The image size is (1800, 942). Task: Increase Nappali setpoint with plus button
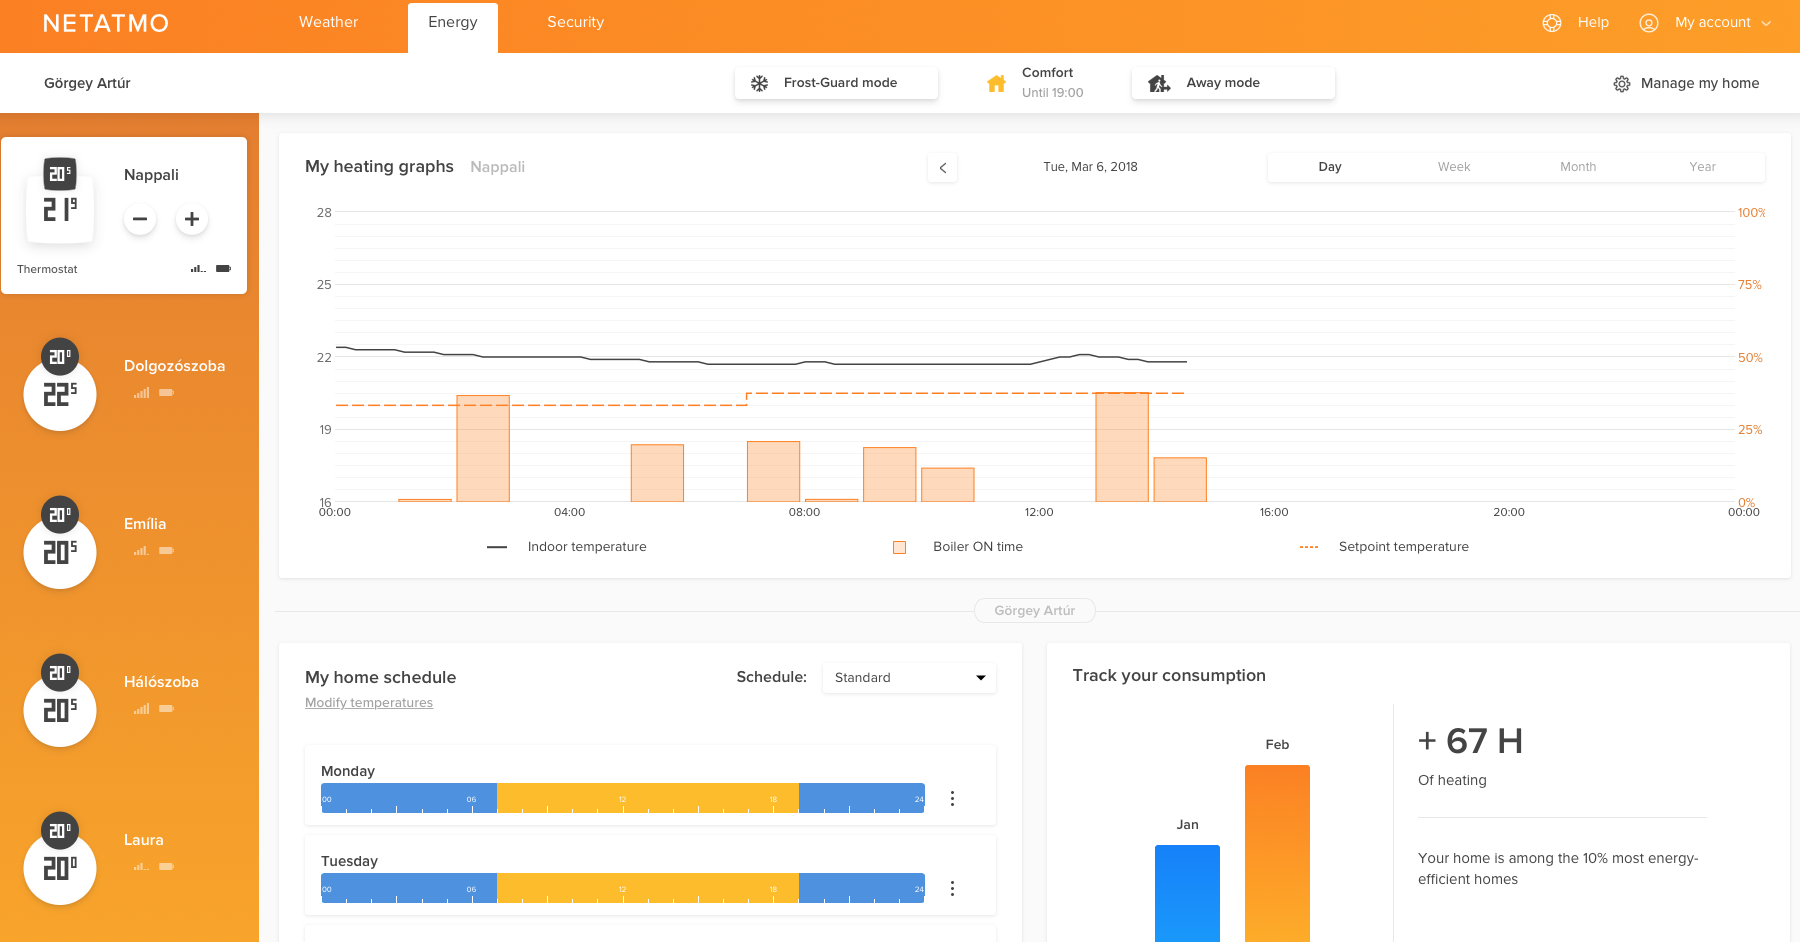tap(192, 219)
